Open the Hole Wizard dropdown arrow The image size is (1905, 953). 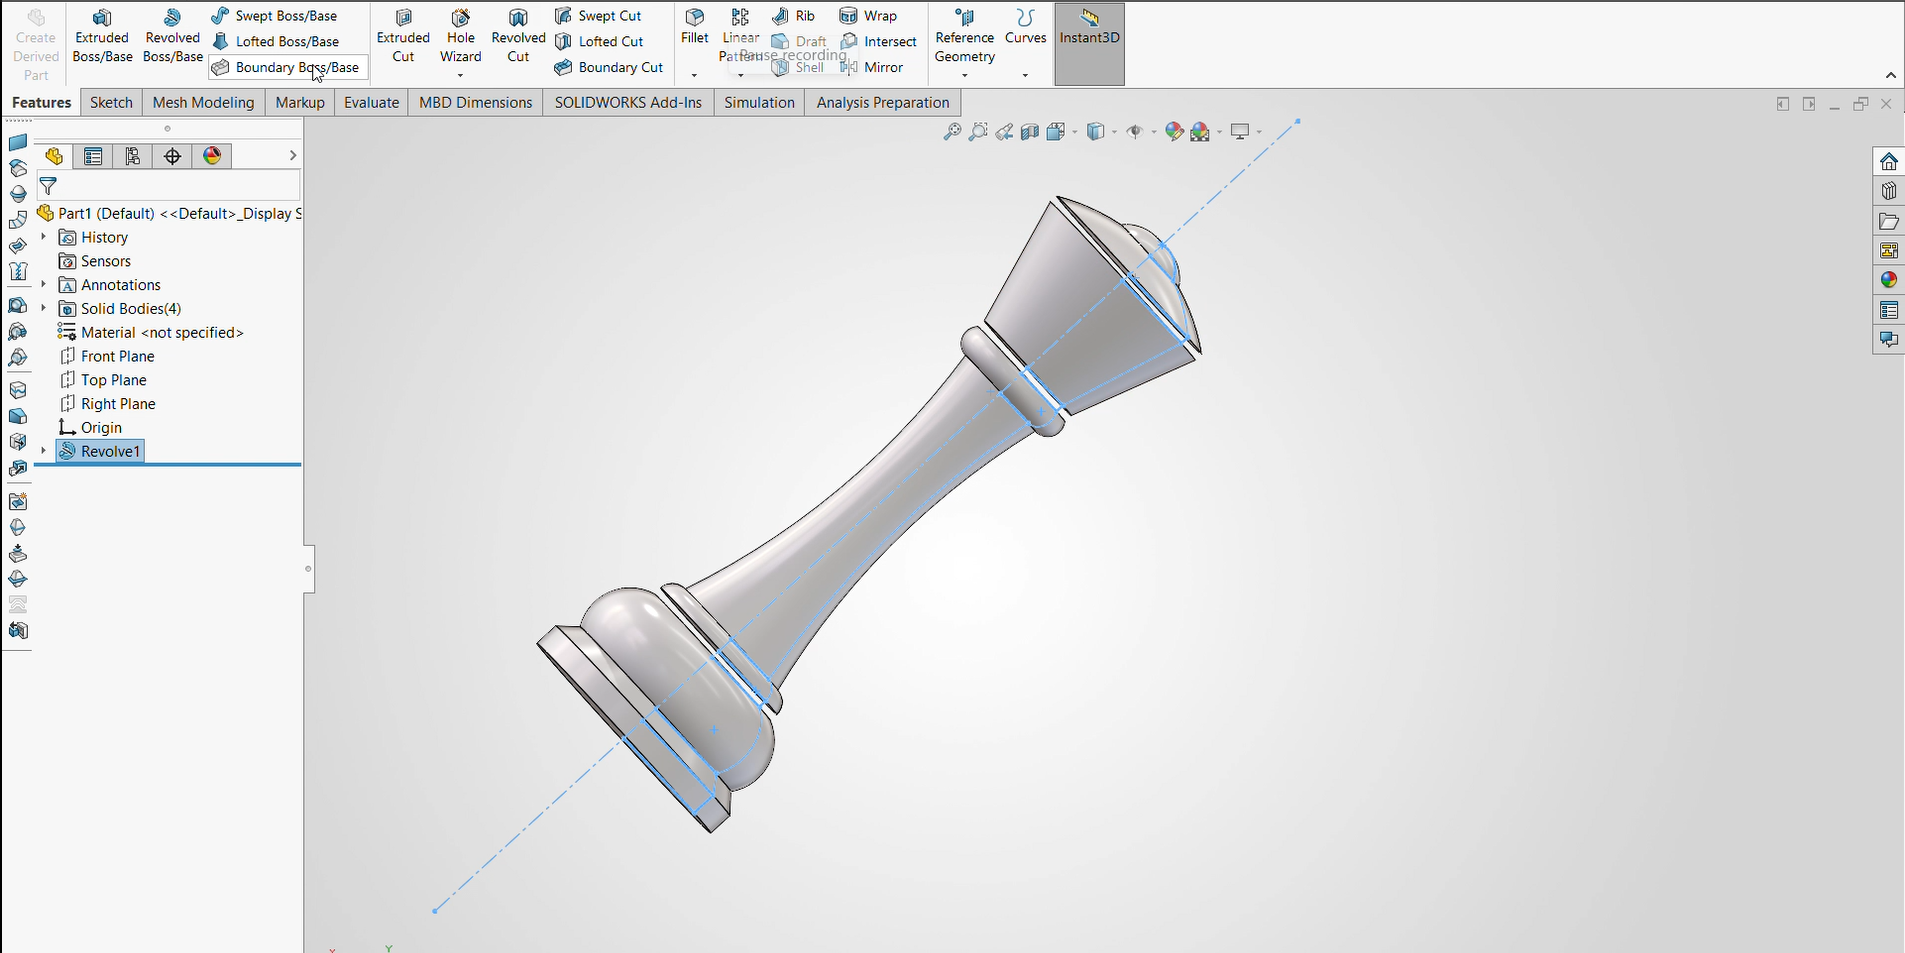click(460, 75)
